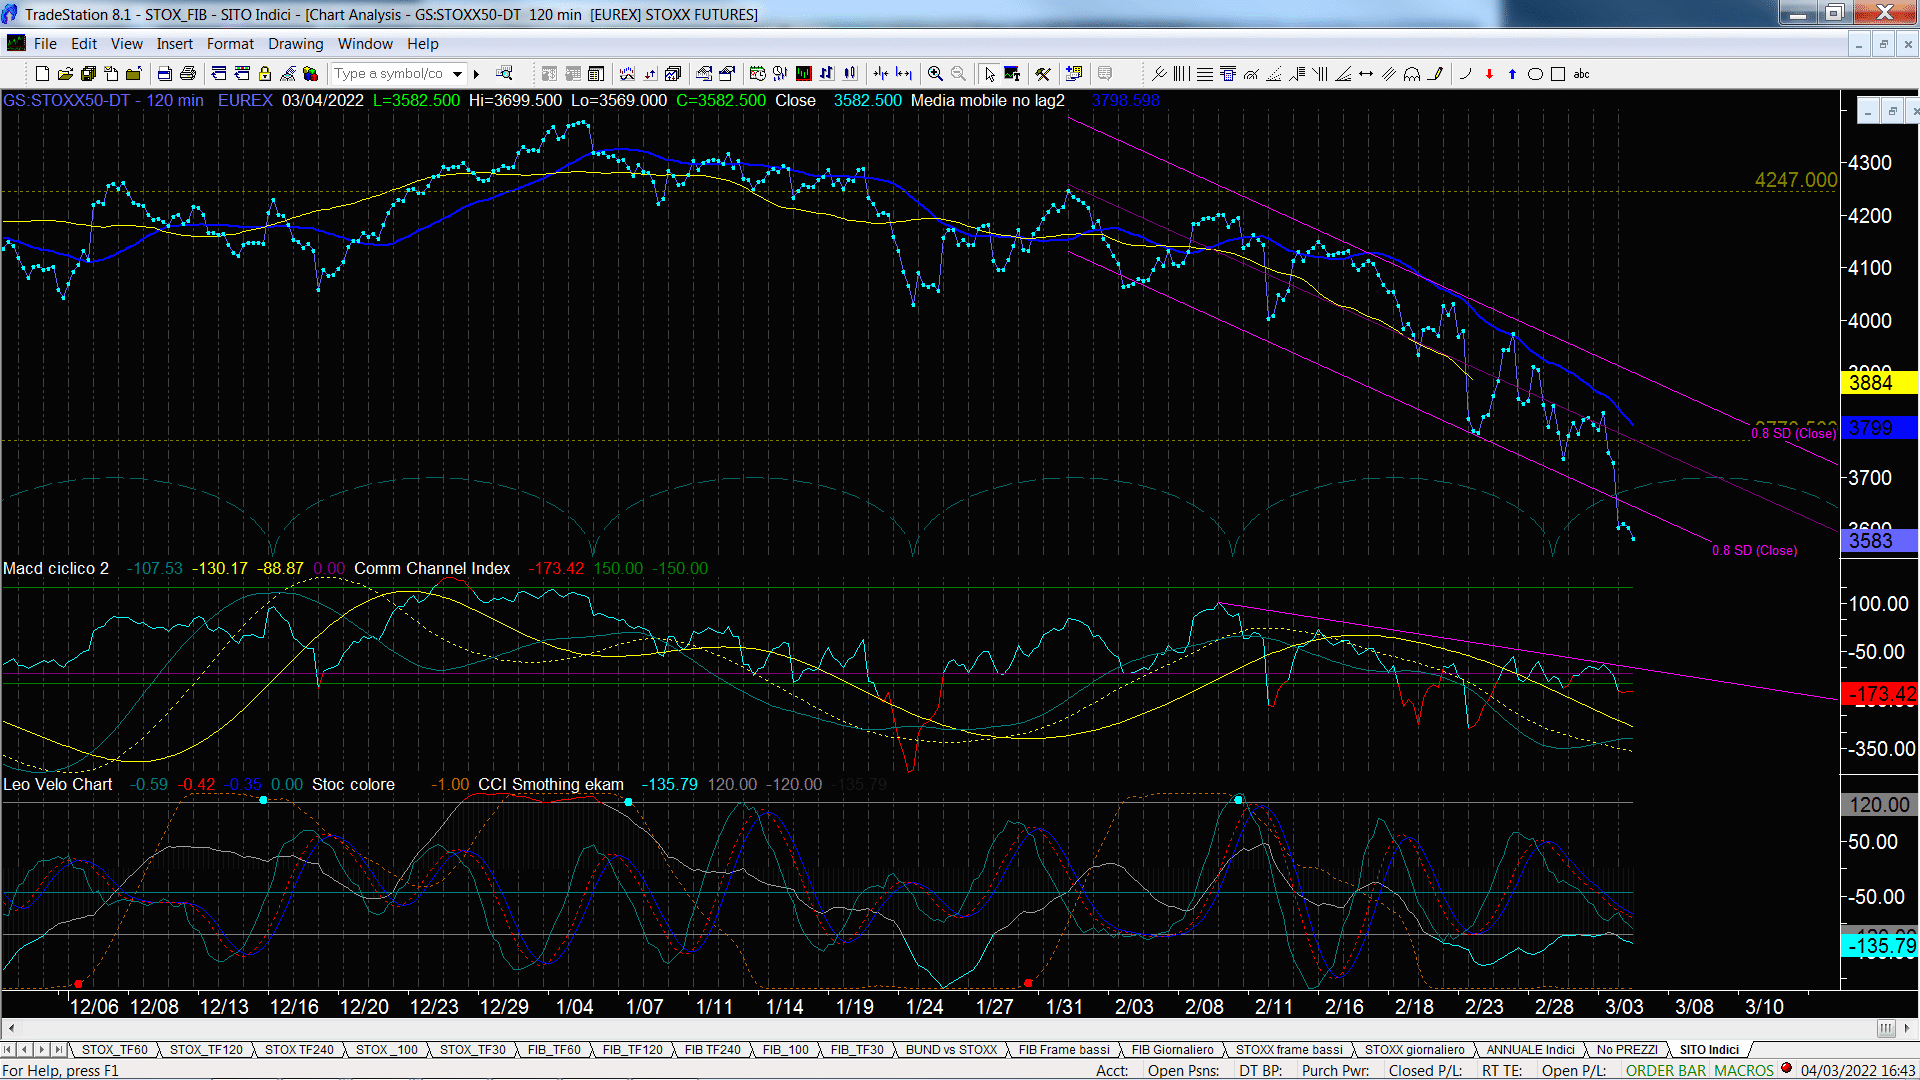Select the abc text drawing tool

[x=1581, y=73]
